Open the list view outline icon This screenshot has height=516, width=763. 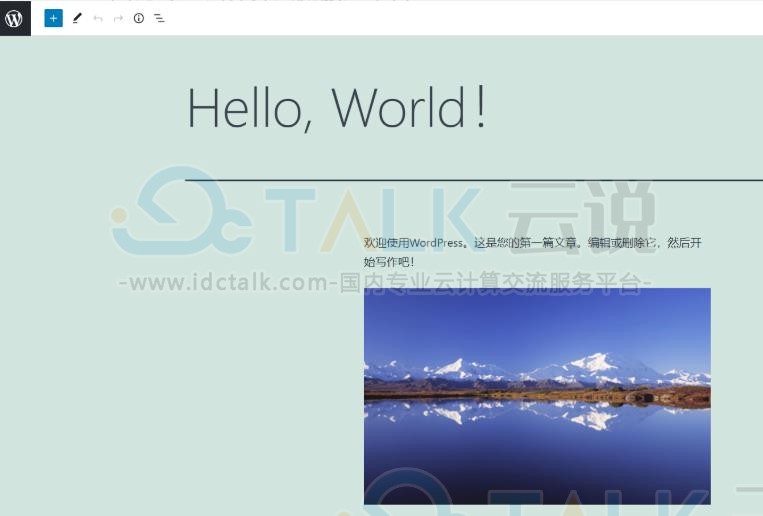click(159, 18)
